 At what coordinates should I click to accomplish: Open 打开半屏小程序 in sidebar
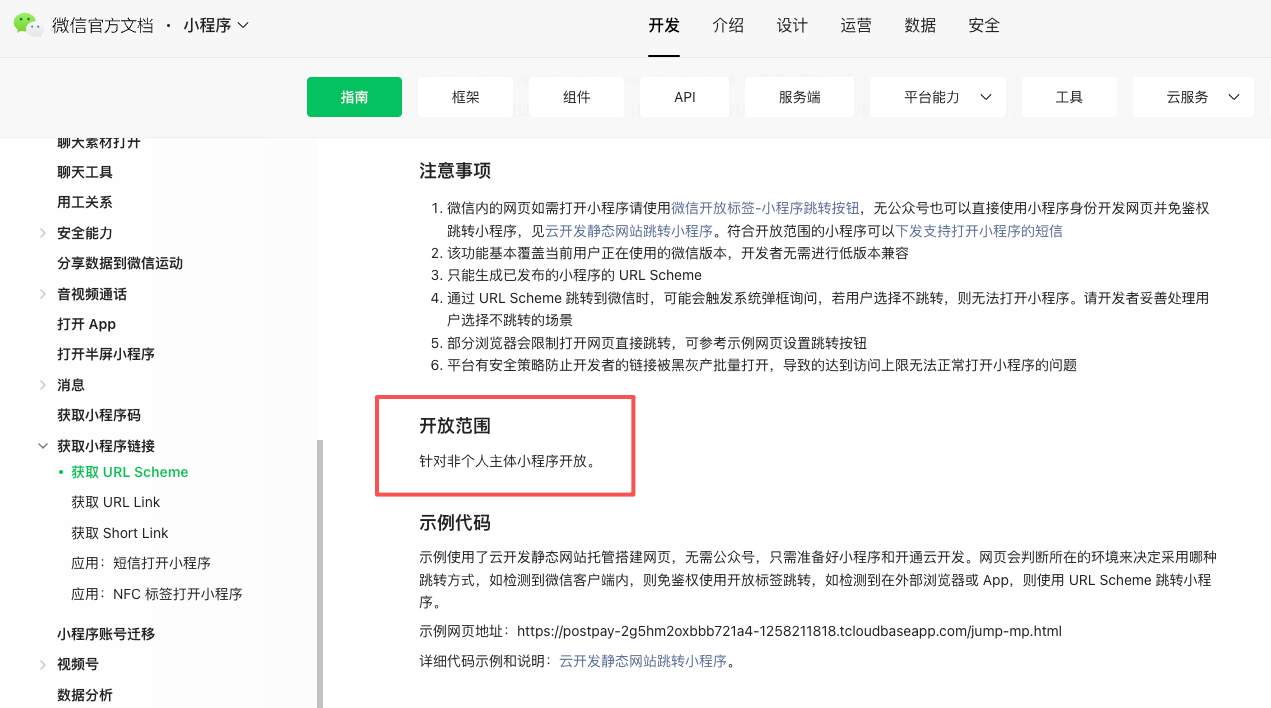point(106,354)
